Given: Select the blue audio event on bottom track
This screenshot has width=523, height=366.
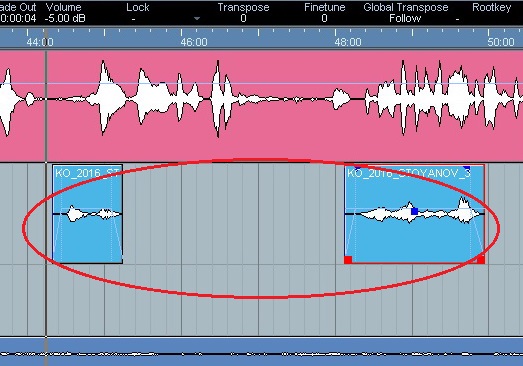Looking at the screenshot, I should [262, 352].
